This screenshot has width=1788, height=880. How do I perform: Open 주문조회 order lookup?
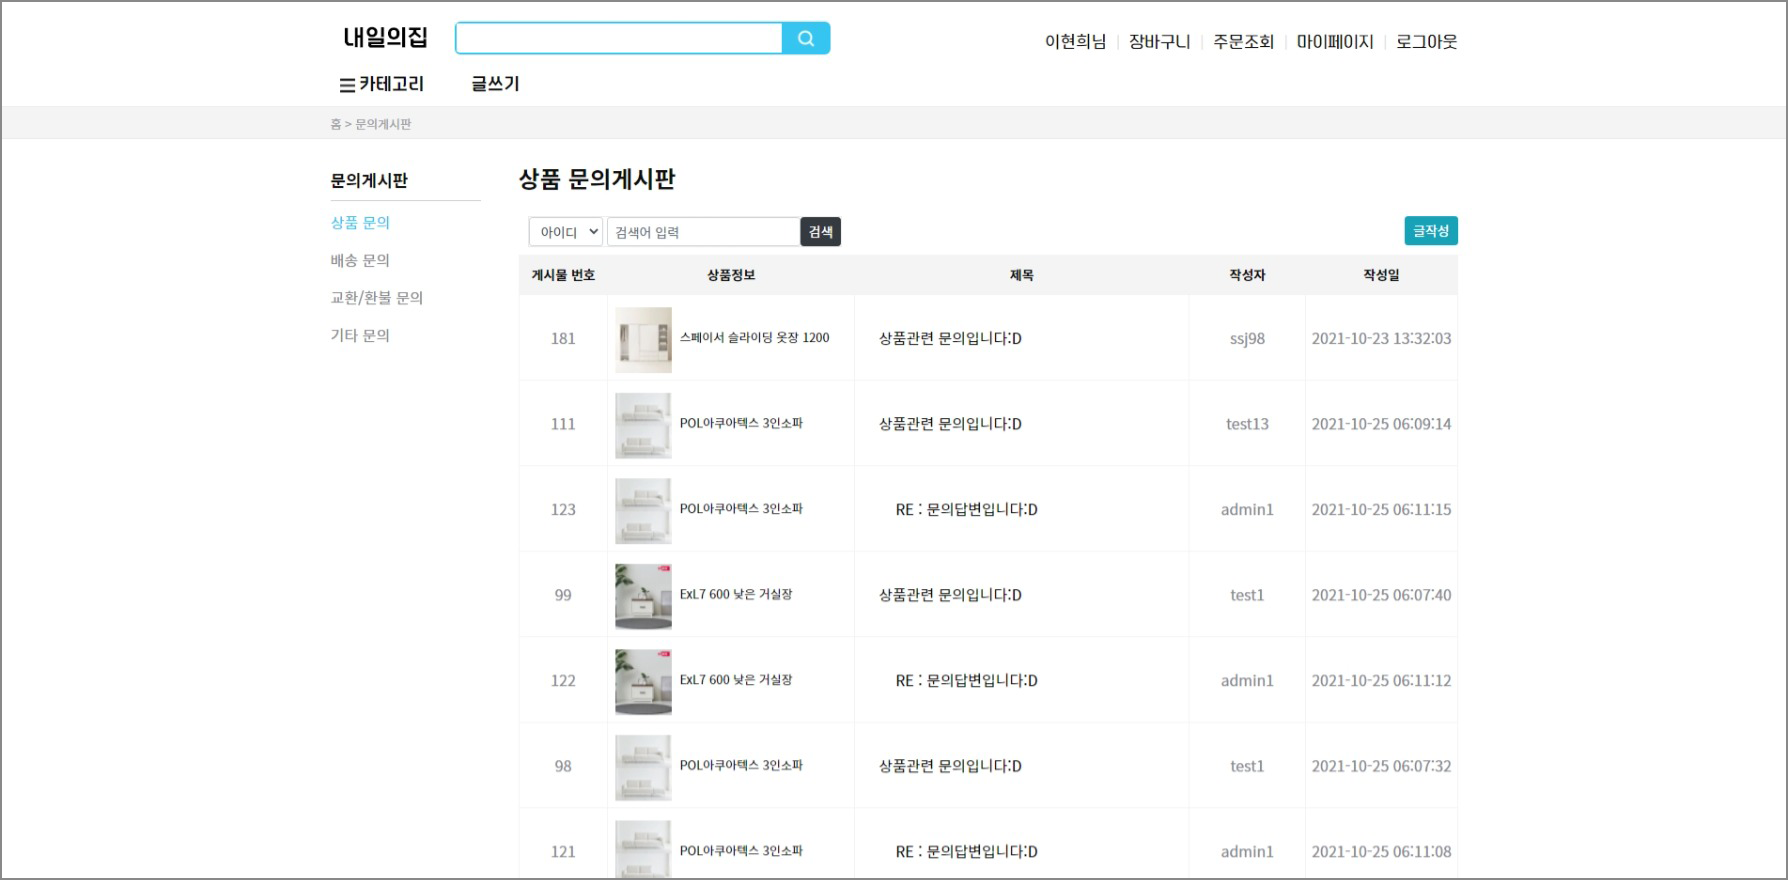click(1243, 42)
